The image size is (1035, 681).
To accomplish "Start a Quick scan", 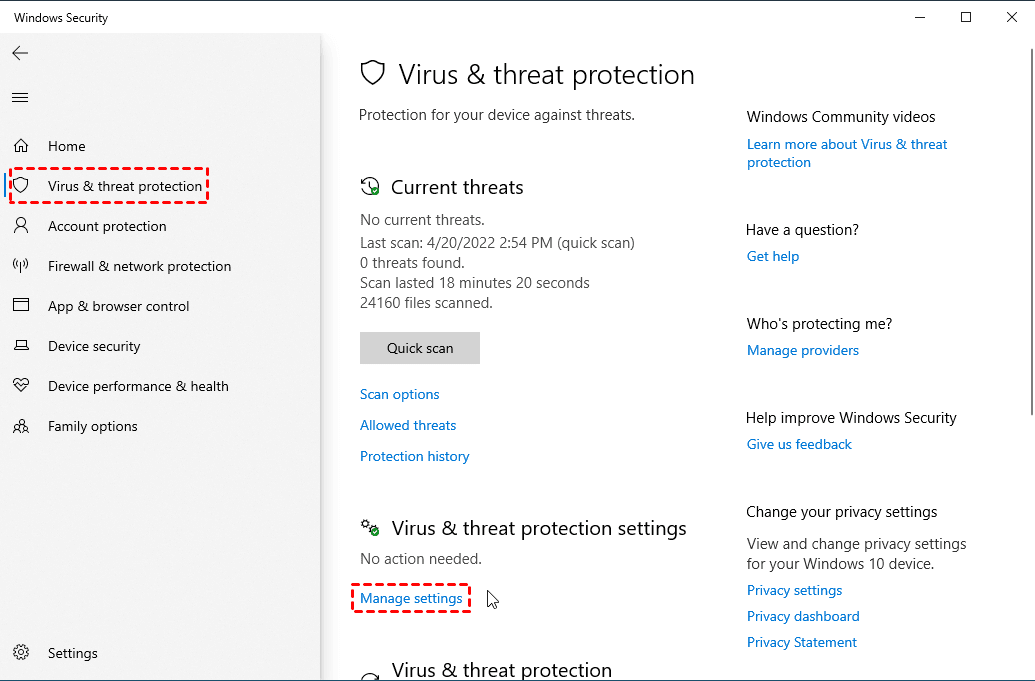I will coord(420,348).
